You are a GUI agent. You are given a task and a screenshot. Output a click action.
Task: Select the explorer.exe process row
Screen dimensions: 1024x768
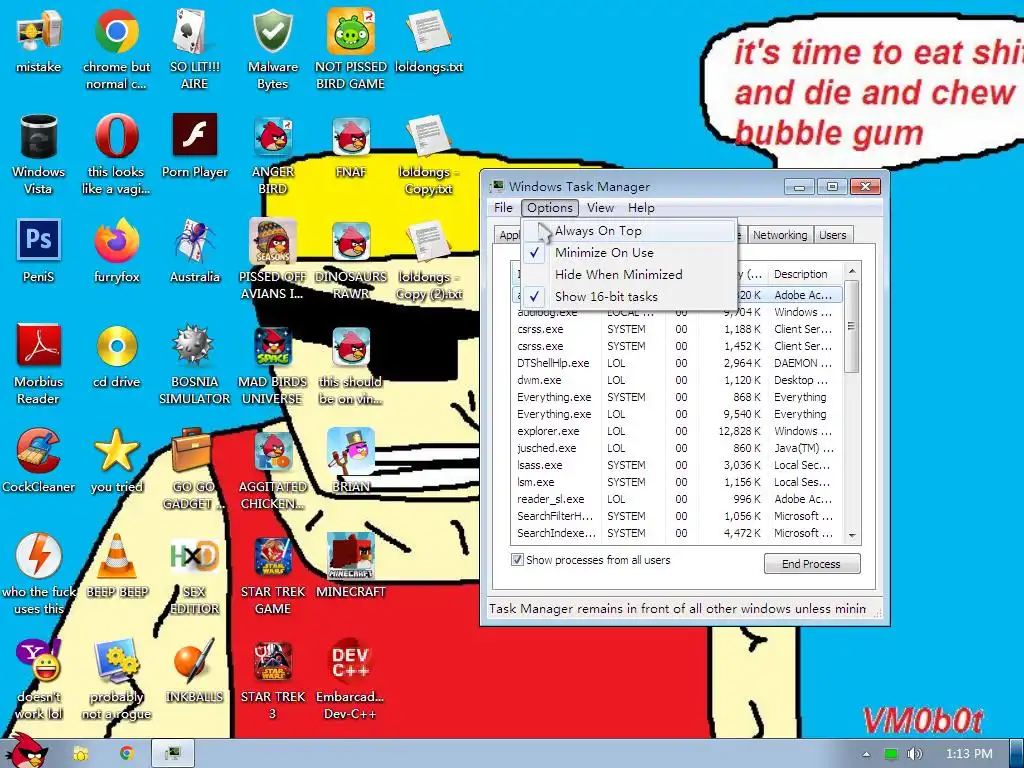tap(676, 431)
